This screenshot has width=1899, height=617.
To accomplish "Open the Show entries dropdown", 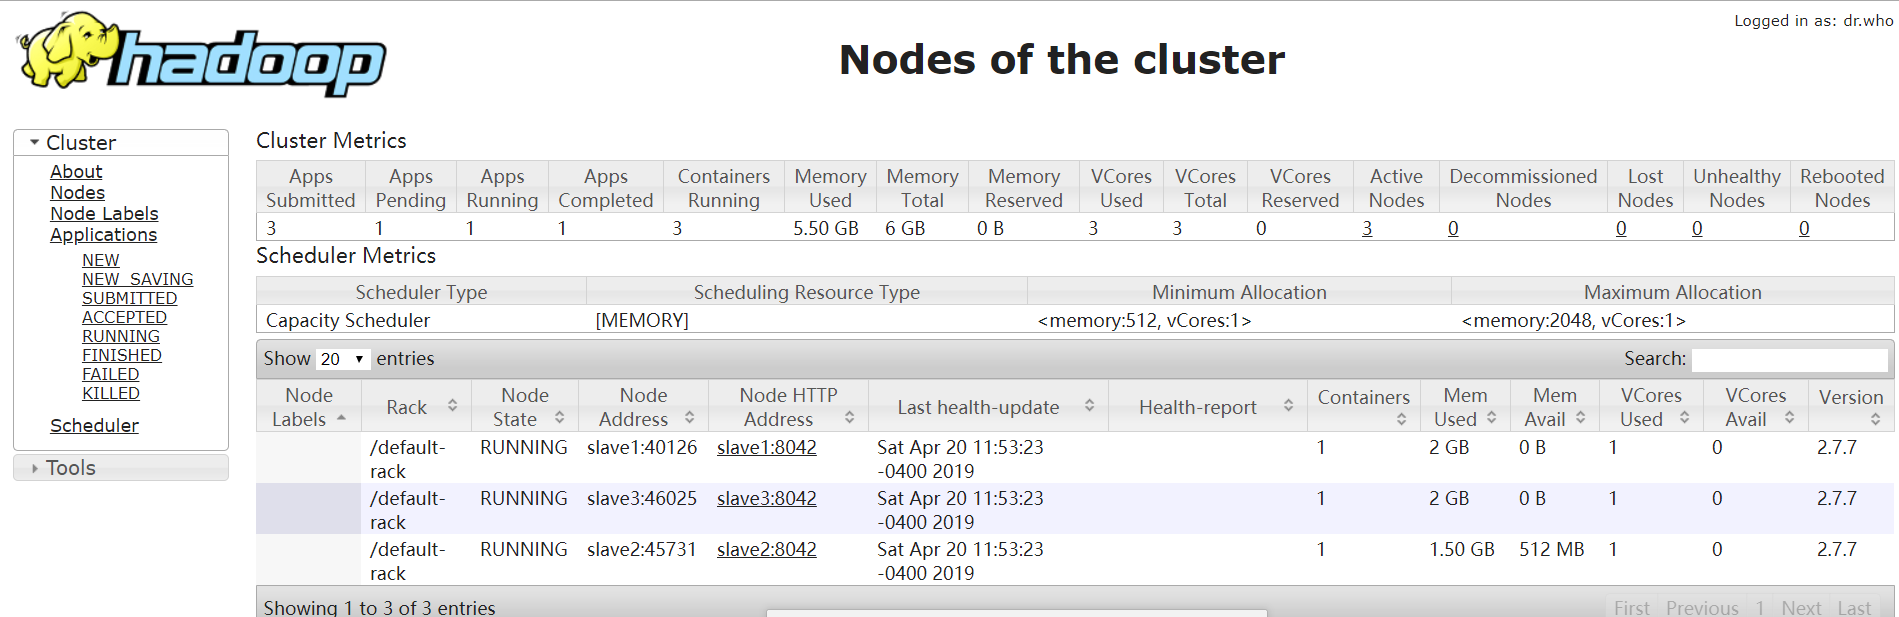I will 343,358.
